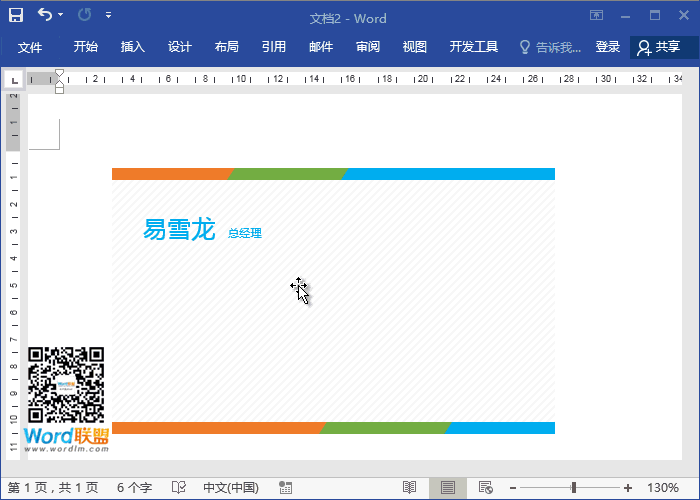This screenshot has height=500, width=700.
Task: Switch to the 视图 tab
Action: 415,47
